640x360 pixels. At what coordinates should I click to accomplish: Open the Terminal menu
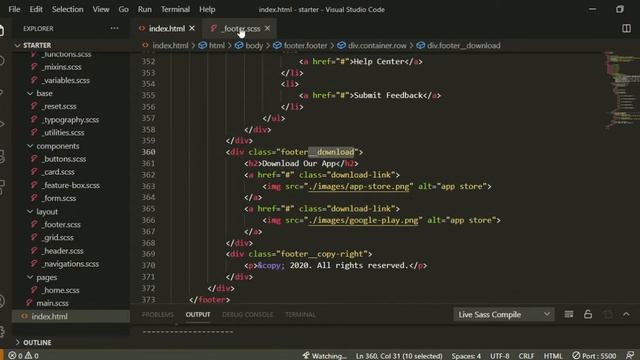(x=175, y=9)
